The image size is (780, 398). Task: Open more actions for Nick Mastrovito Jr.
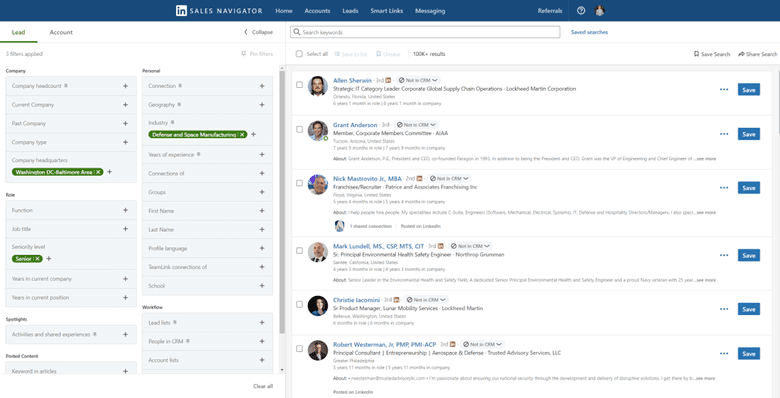coord(724,188)
